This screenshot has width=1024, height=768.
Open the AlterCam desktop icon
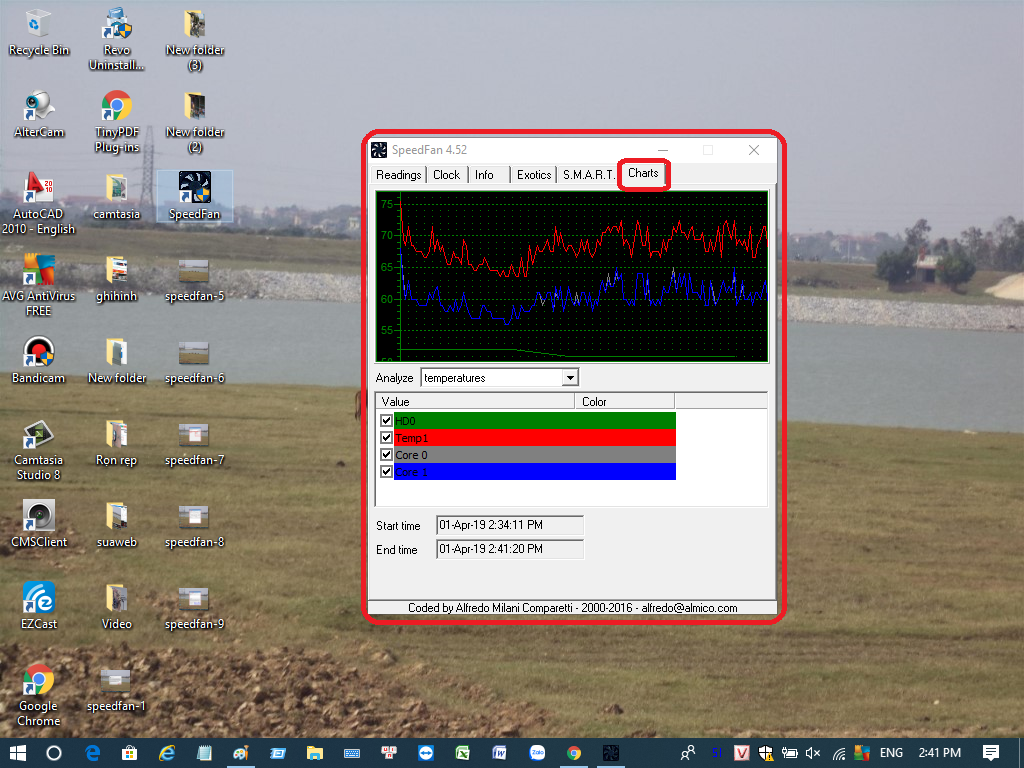[x=40, y=107]
